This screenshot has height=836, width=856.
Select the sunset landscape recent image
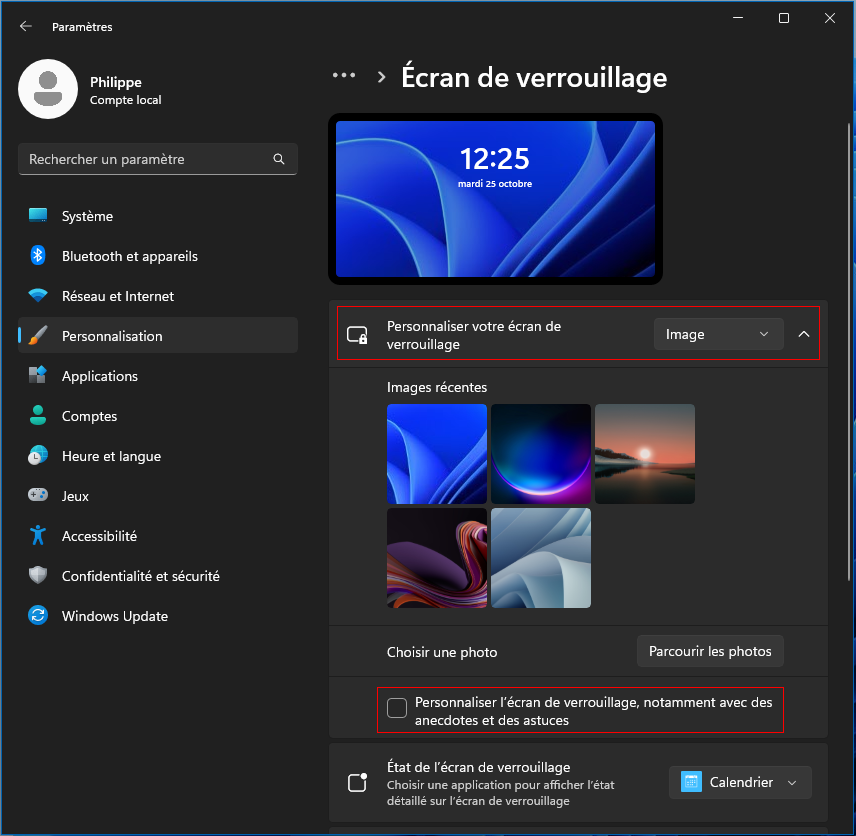pos(645,454)
